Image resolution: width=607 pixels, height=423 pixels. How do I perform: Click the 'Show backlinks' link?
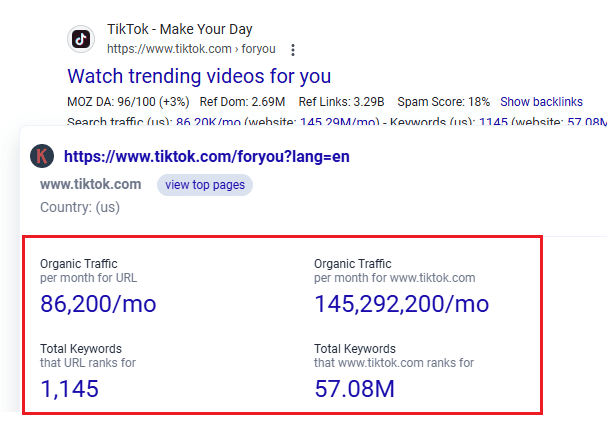coord(541,102)
